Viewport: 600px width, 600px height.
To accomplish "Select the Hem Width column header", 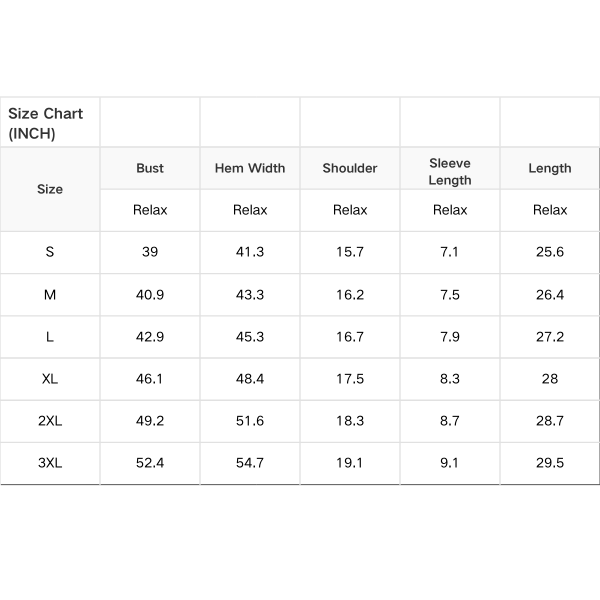I will pos(250,168).
